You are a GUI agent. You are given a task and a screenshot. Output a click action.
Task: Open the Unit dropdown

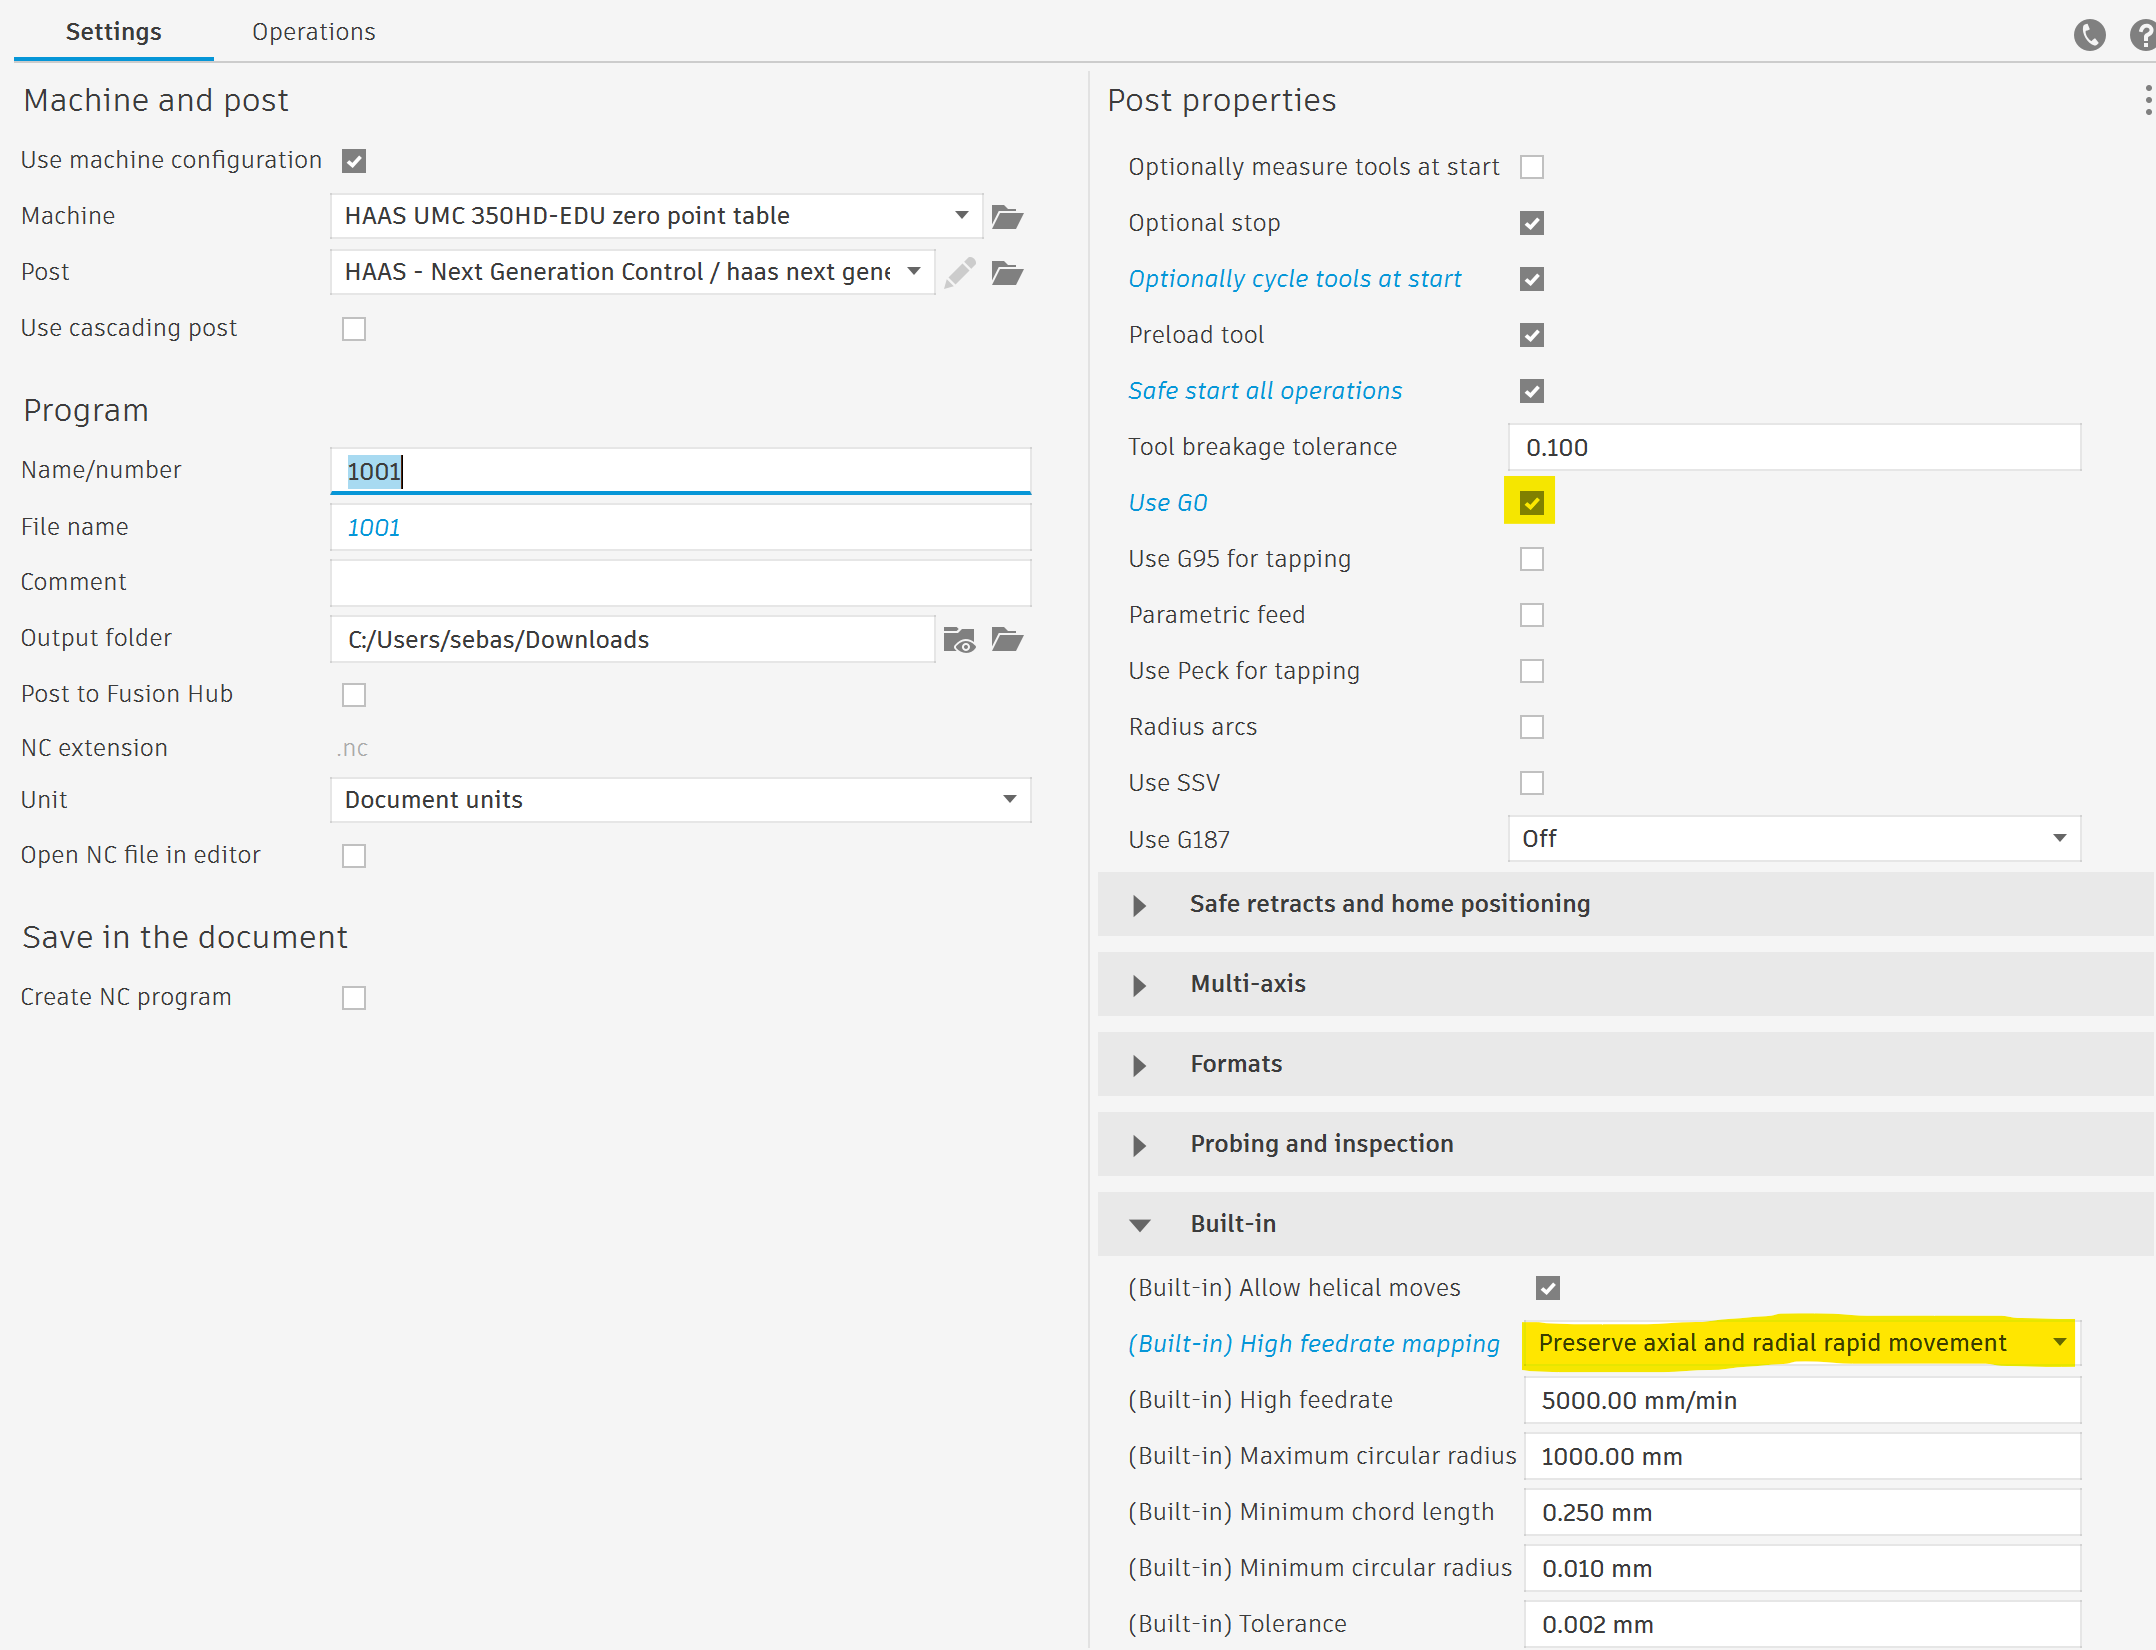[680, 800]
